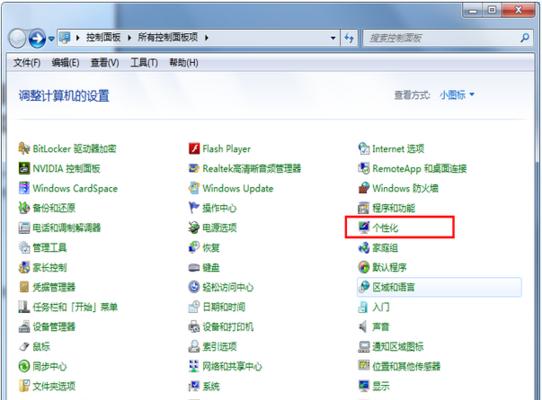
Task: Open the 家长控制 icon
Action: 24,267
